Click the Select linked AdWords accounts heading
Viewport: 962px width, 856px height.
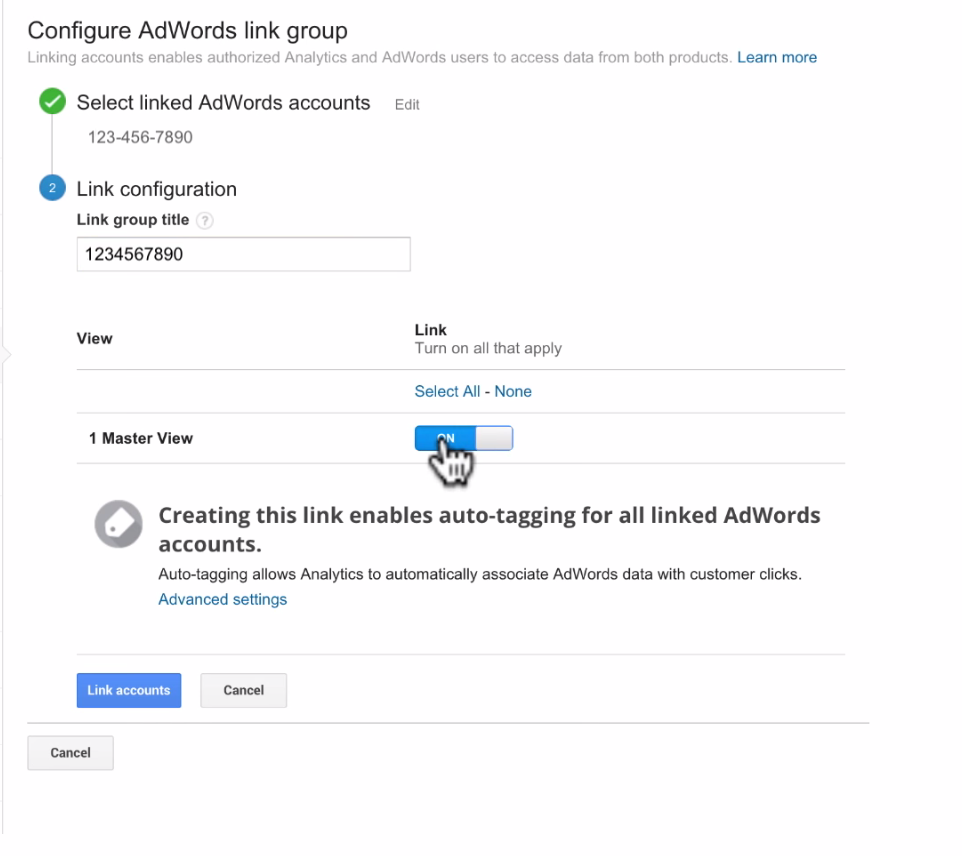(x=223, y=102)
